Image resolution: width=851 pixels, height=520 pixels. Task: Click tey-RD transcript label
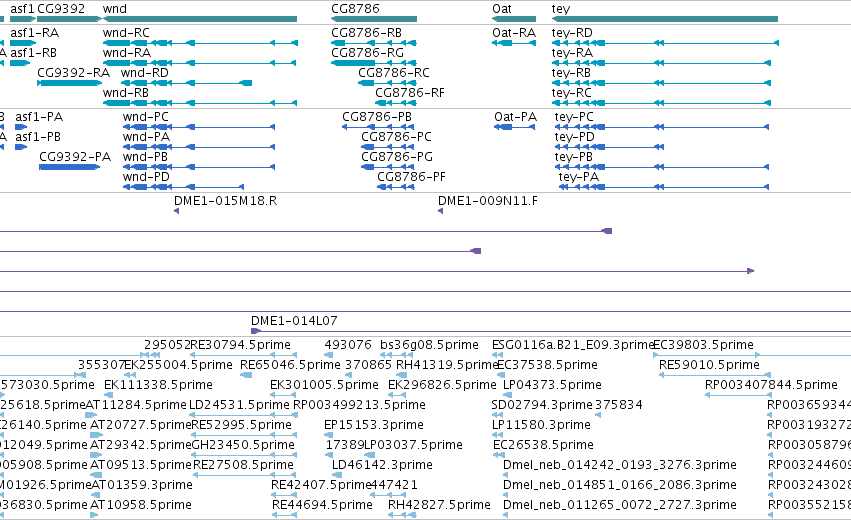[572, 33]
